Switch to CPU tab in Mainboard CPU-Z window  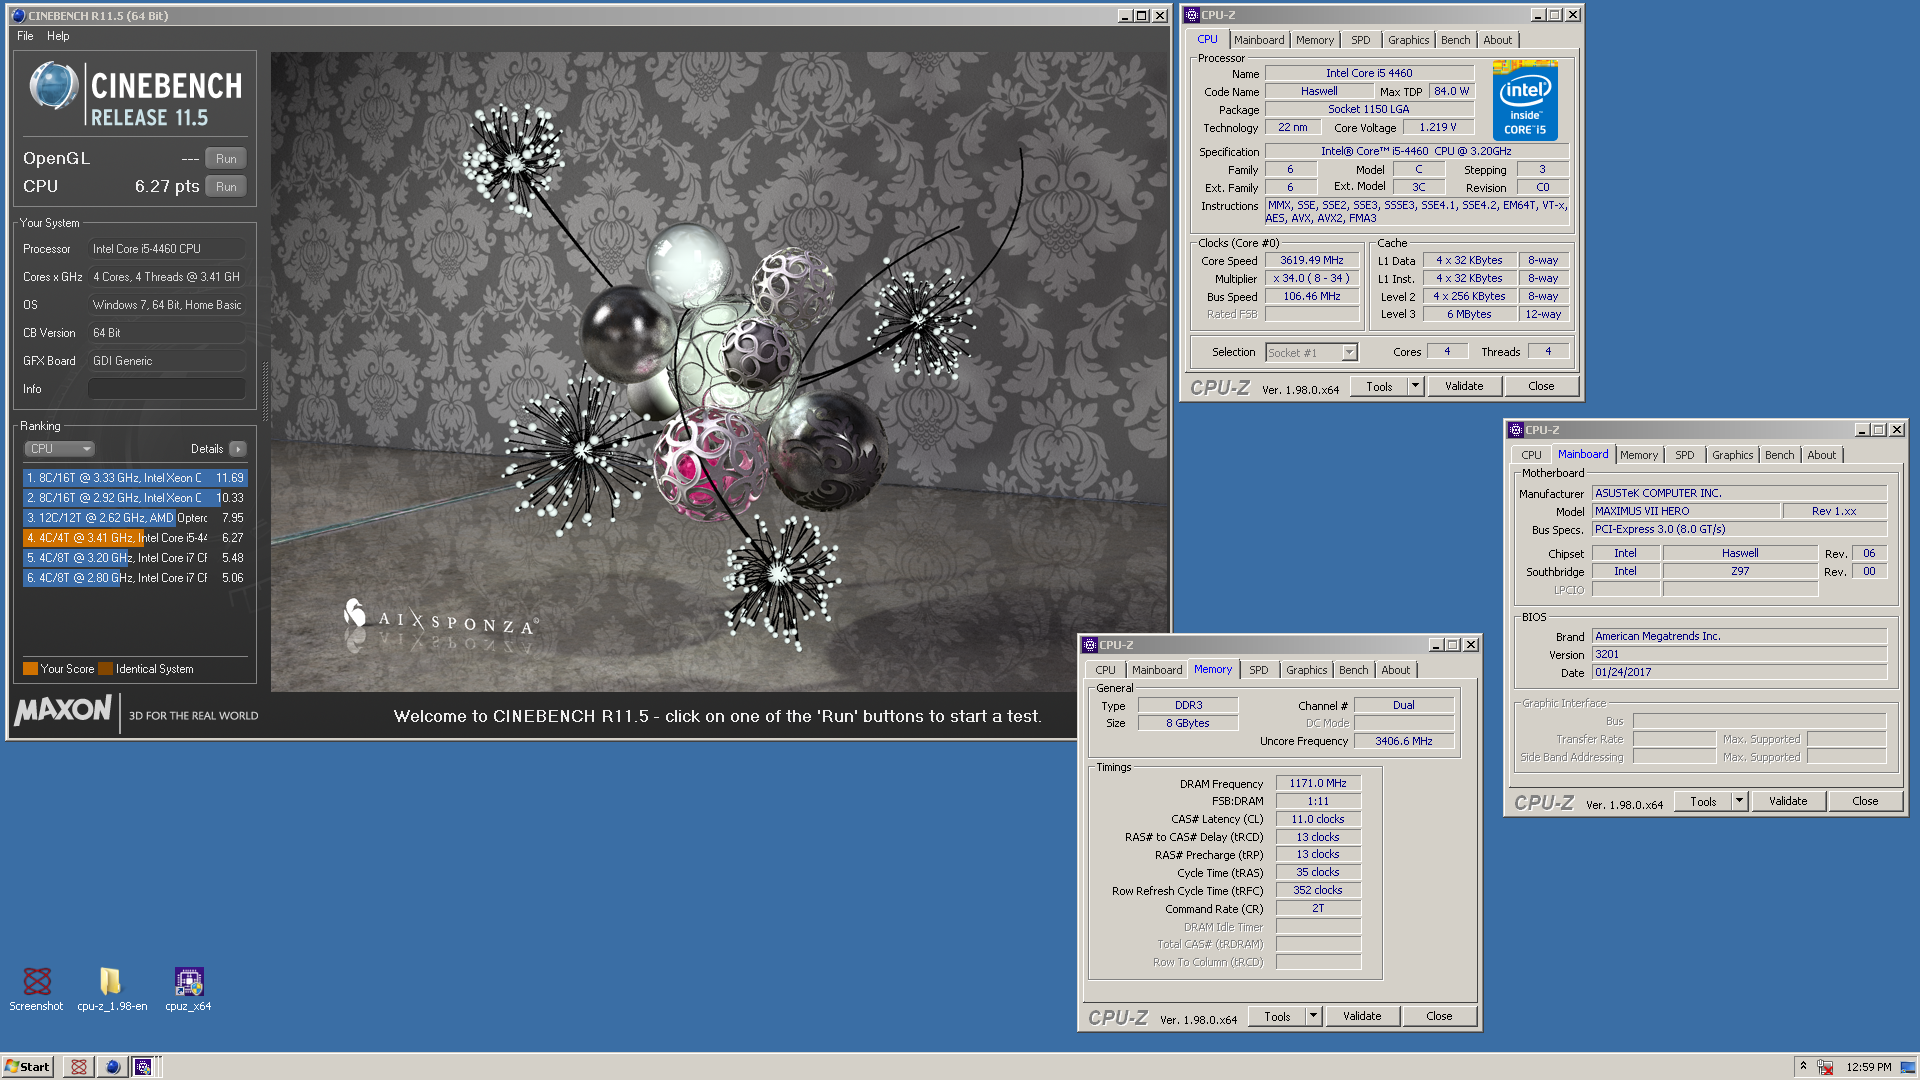pyautogui.click(x=1531, y=455)
